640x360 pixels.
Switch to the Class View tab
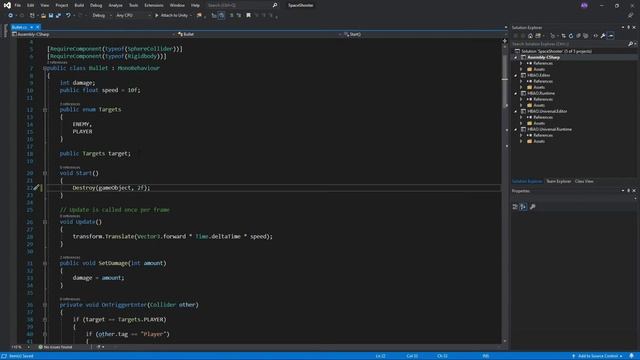point(584,181)
